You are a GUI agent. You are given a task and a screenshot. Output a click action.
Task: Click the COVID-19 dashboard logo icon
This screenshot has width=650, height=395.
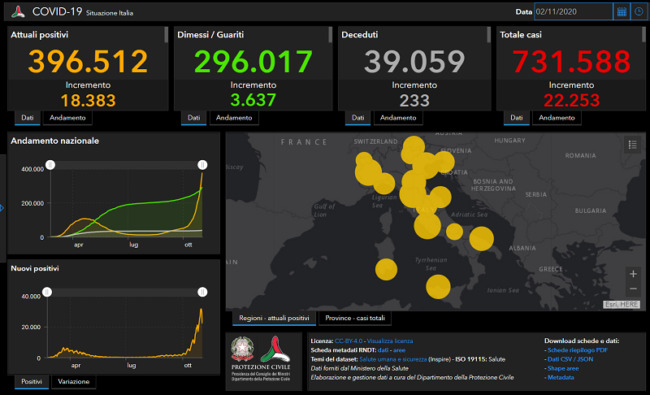coord(18,12)
